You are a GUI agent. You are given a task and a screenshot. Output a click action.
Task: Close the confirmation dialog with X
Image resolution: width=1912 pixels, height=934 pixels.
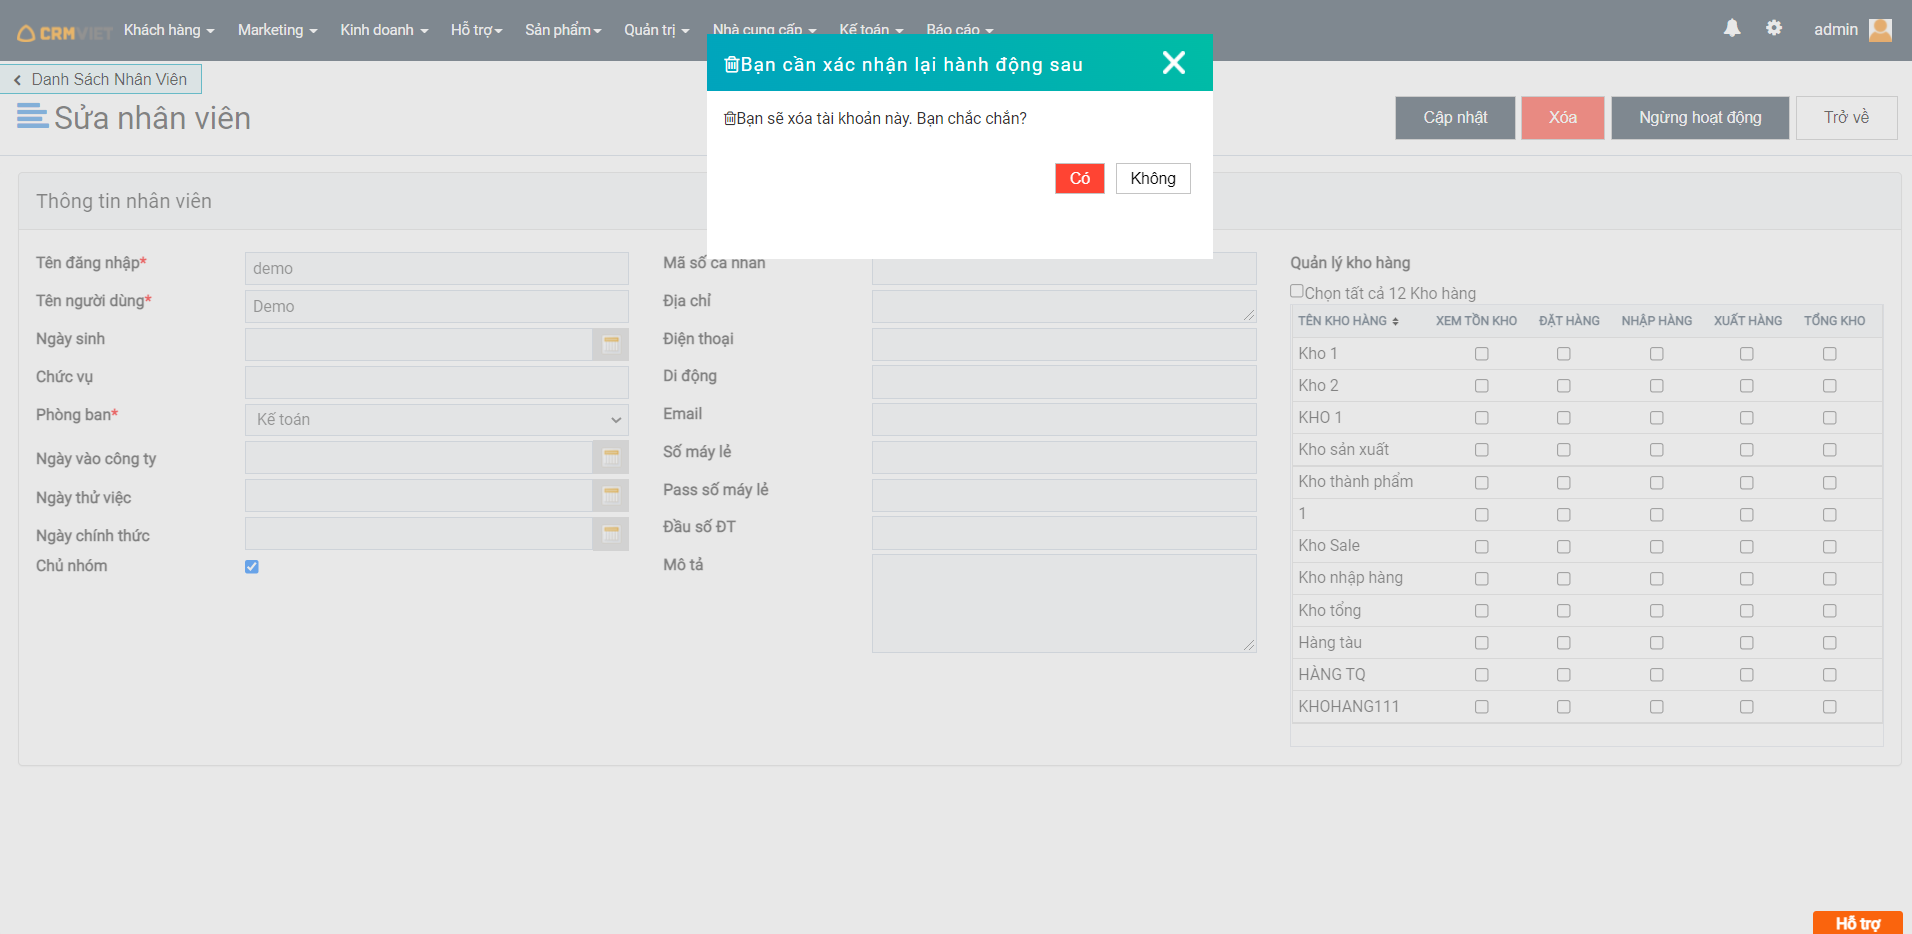click(x=1174, y=63)
